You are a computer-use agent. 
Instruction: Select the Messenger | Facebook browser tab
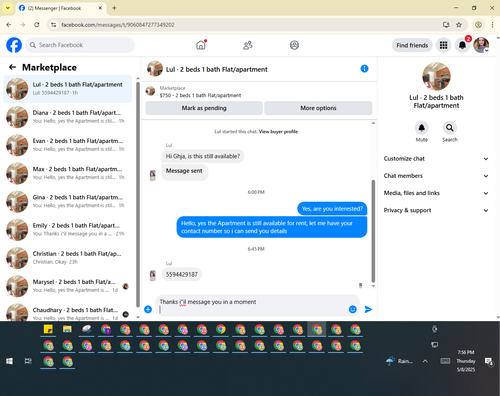[x=61, y=8]
